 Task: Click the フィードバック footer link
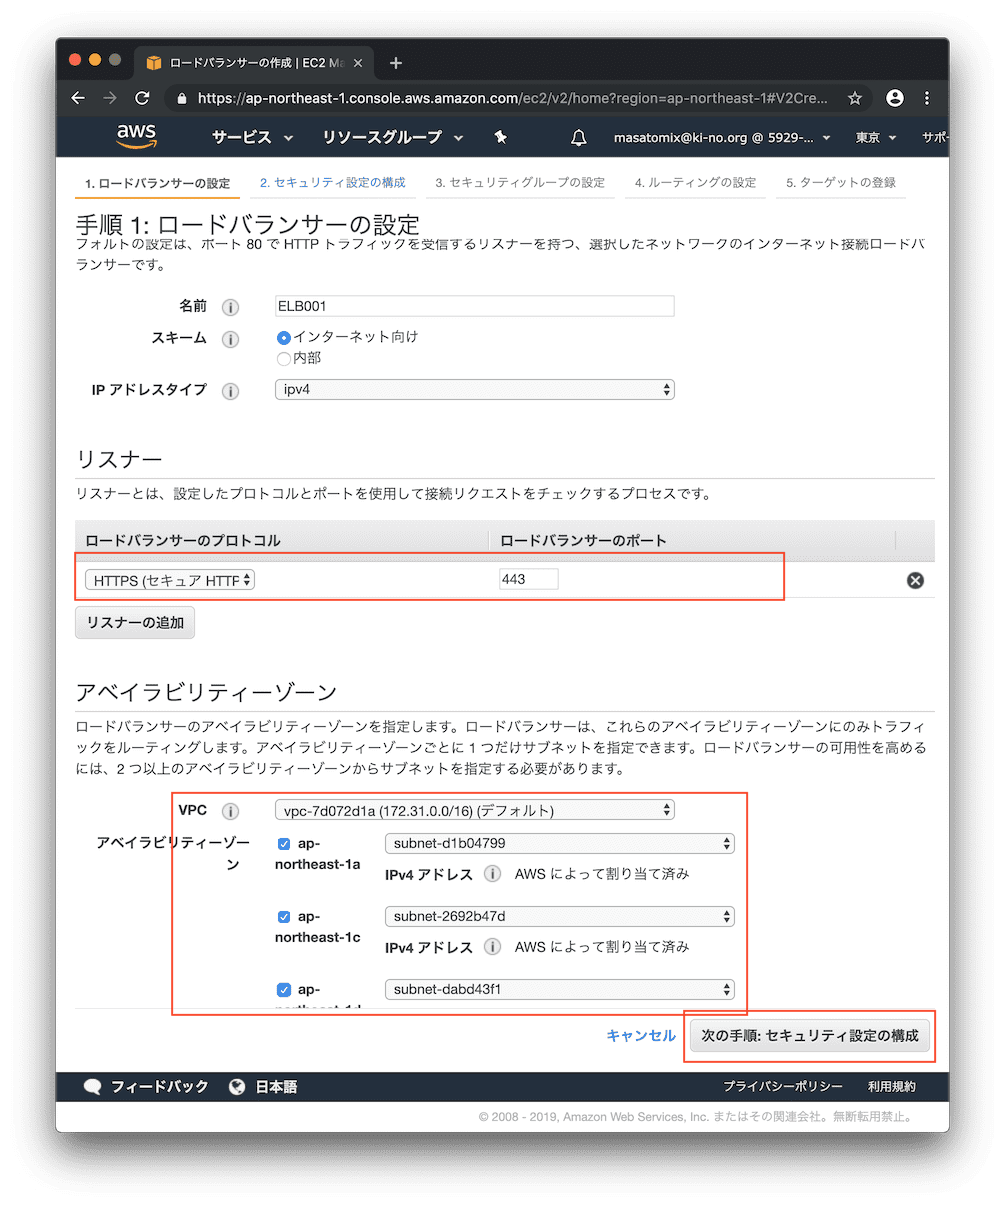pyautogui.click(x=160, y=1087)
